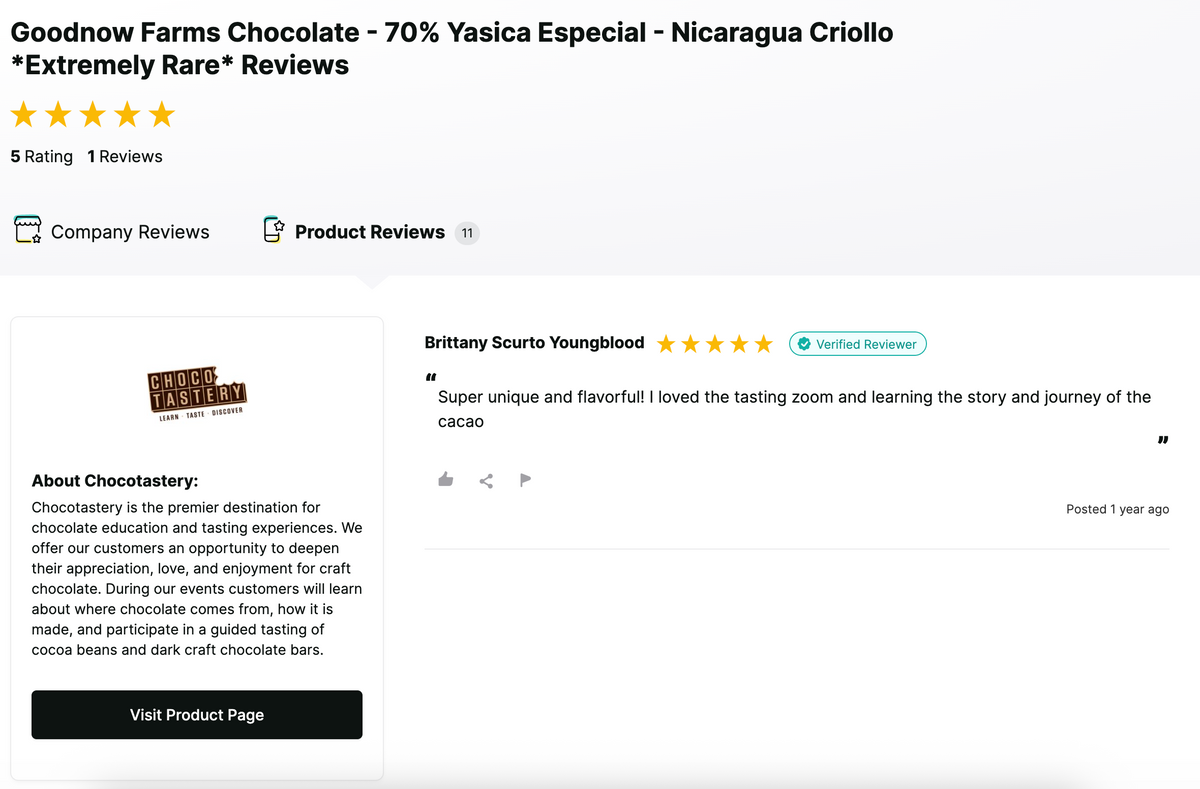
Task: Click the Verified Reviewer checkmark icon
Action: (804, 344)
